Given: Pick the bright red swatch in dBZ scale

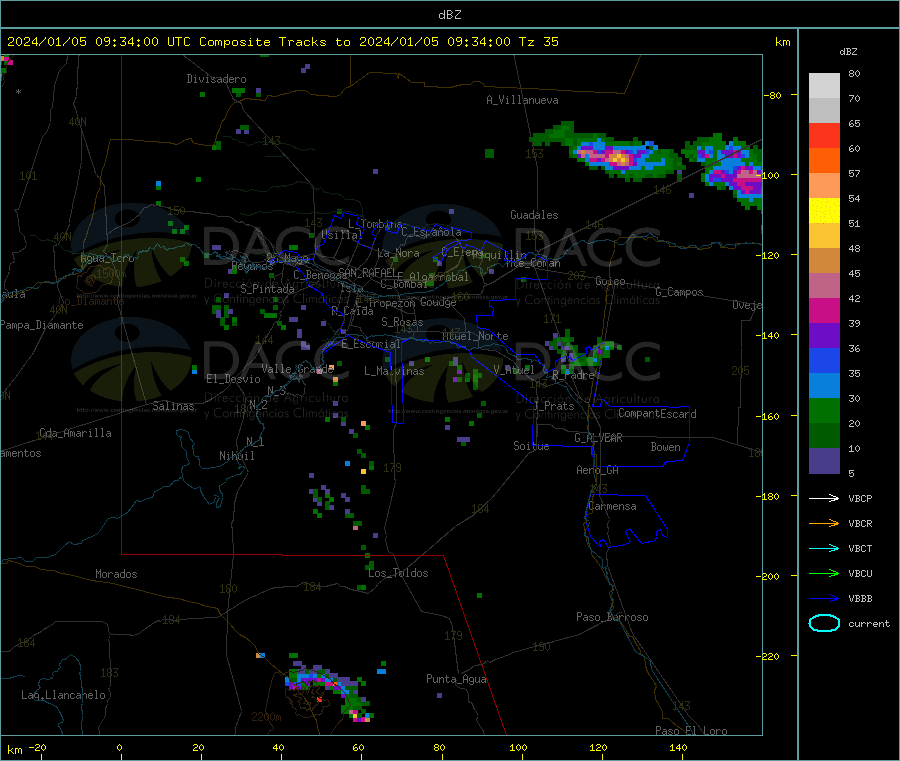Looking at the screenshot, I should (x=824, y=135).
